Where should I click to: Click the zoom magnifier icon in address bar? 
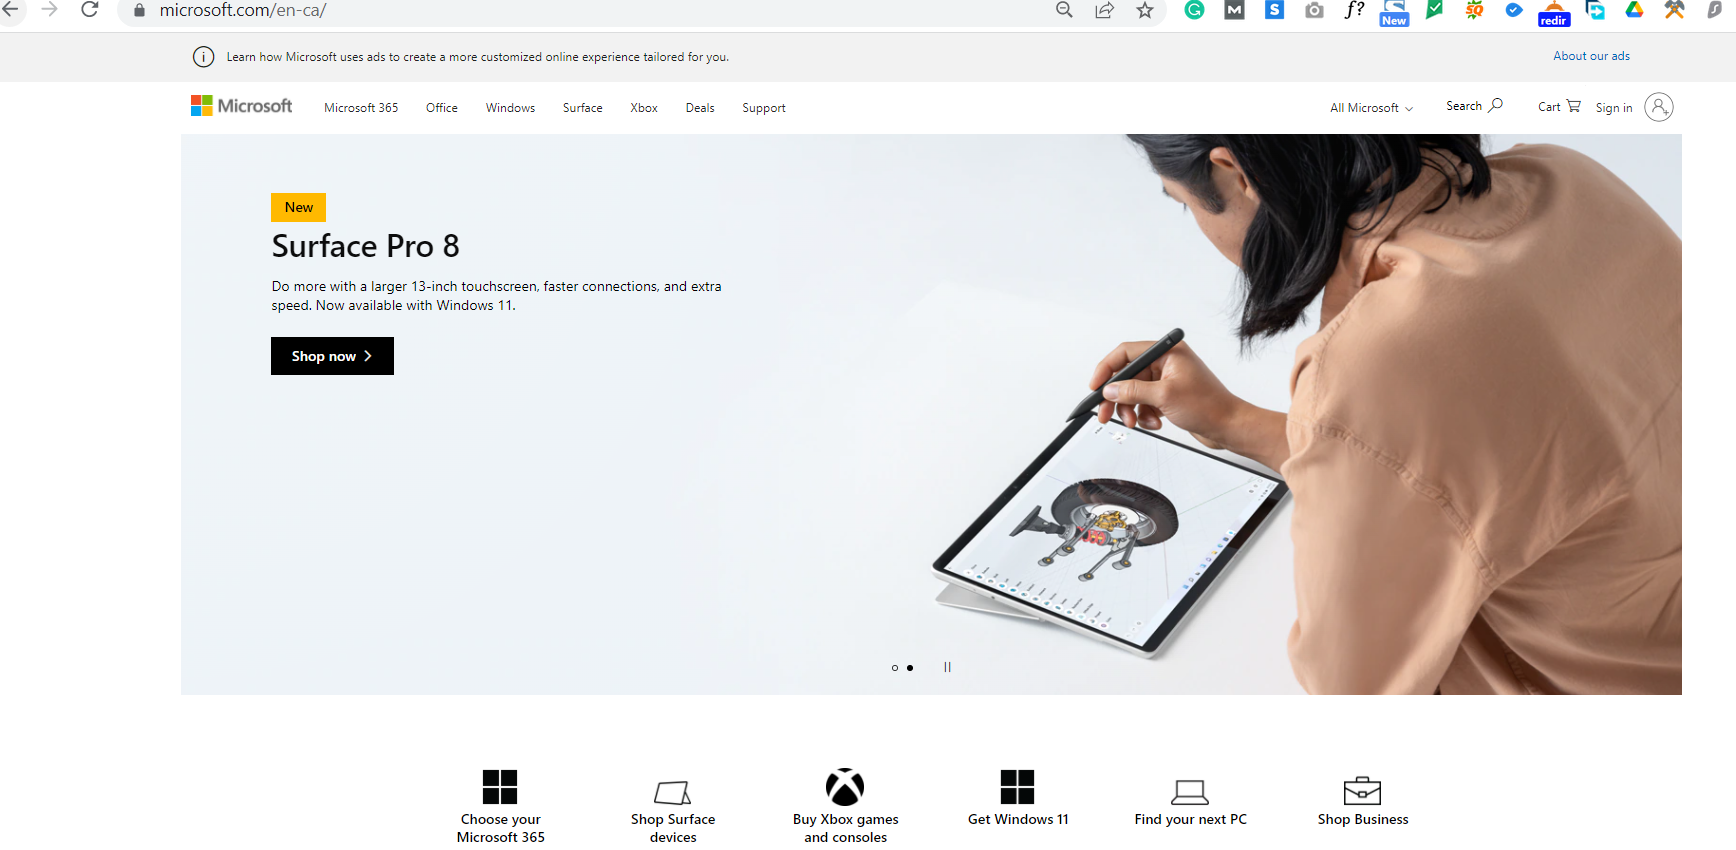[1064, 10]
